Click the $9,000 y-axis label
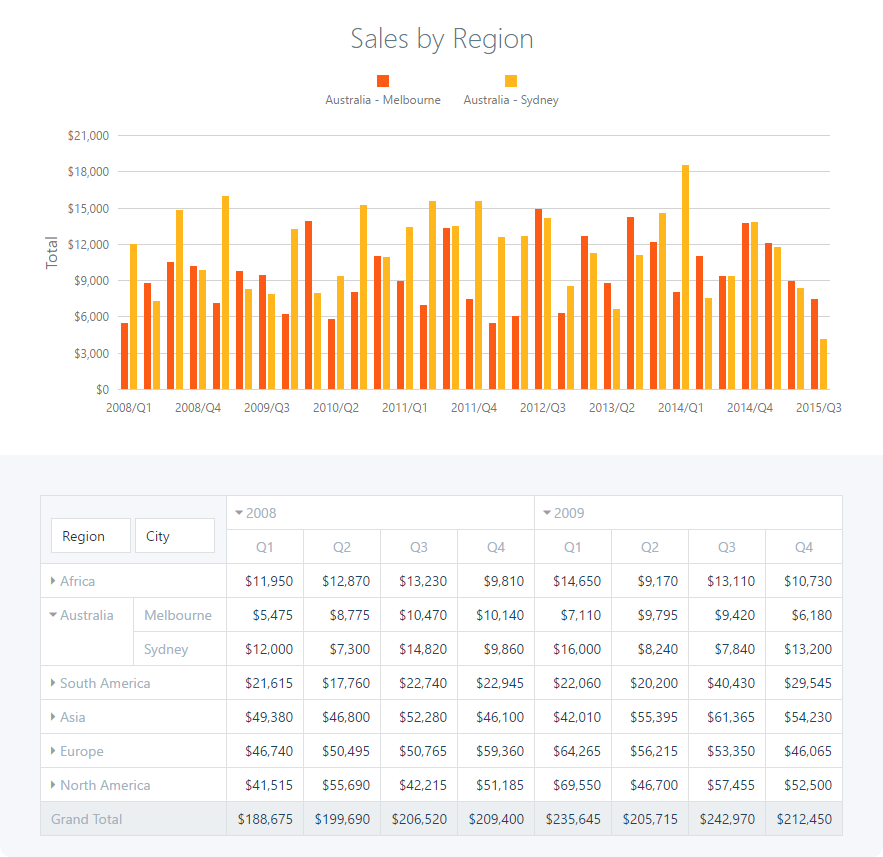The height and width of the screenshot is (857, 883). coord(91,280)
